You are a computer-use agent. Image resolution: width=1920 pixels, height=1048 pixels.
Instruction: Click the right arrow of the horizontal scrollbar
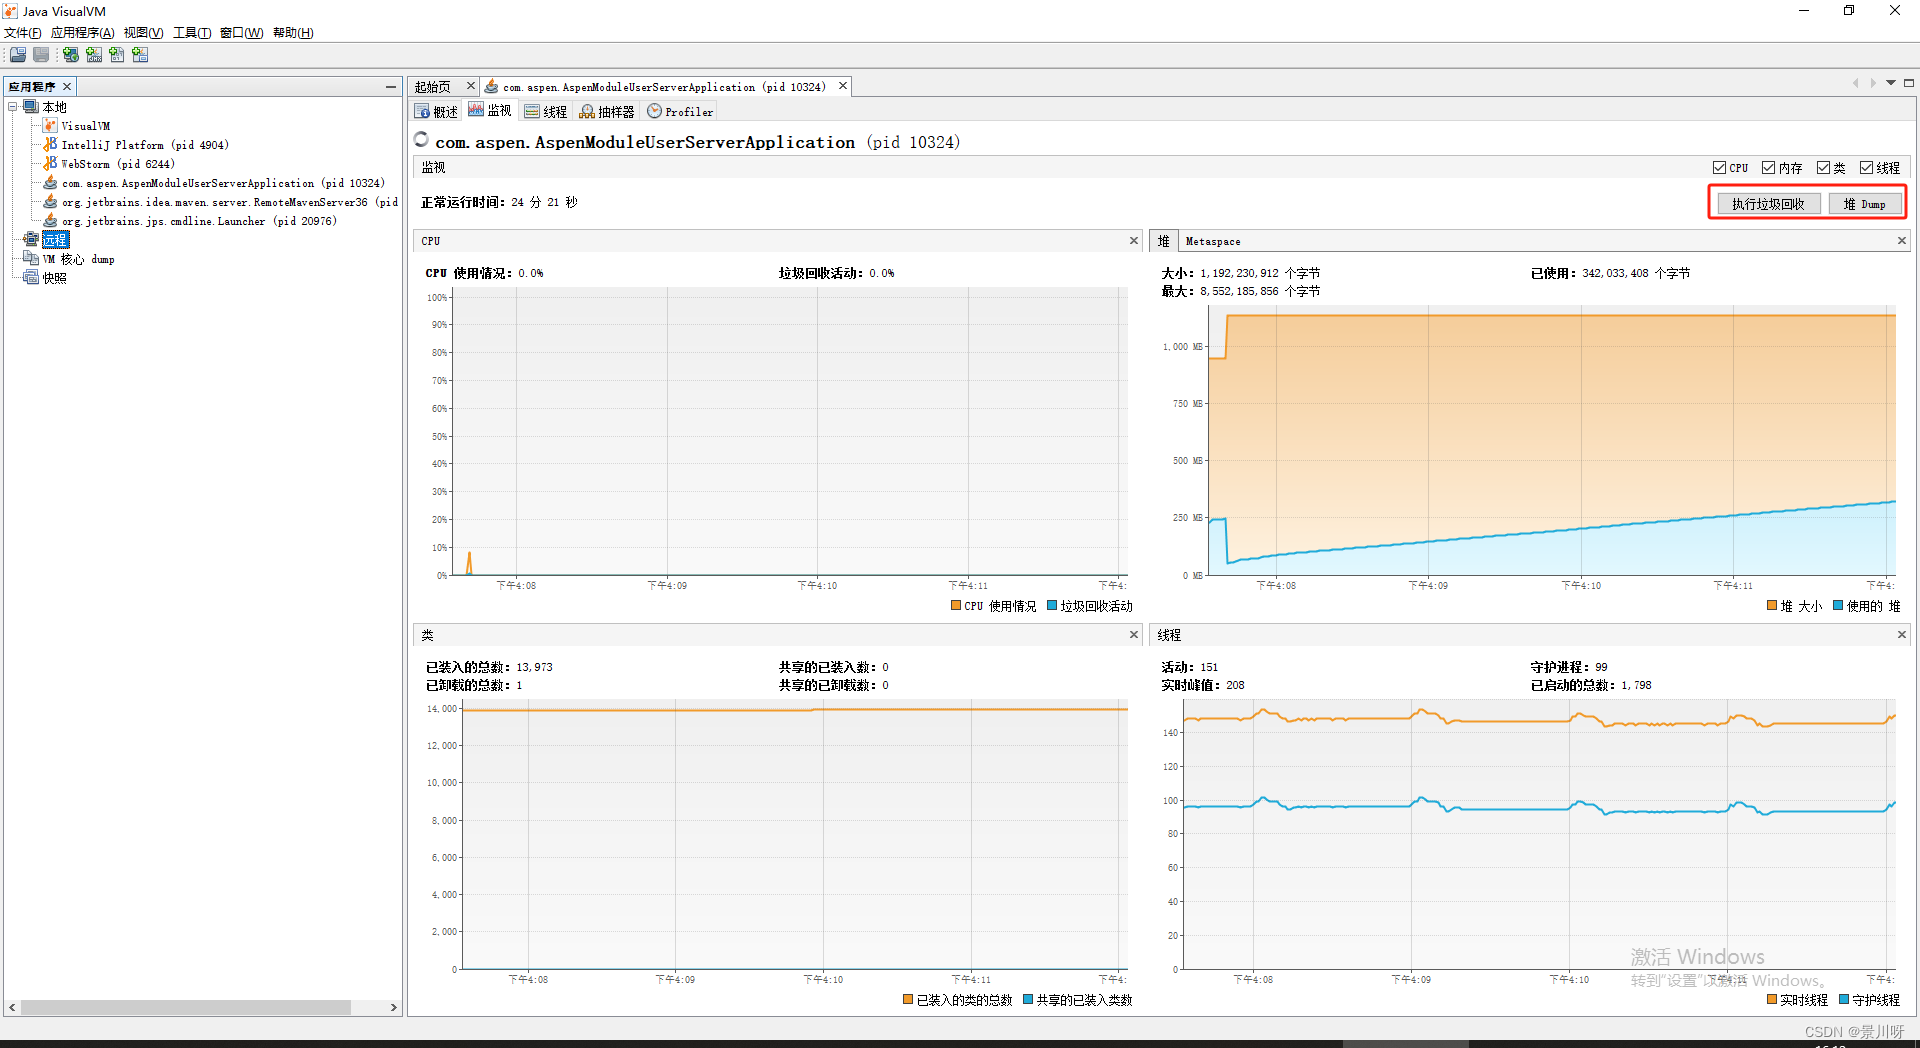(x=393, y=1008)
